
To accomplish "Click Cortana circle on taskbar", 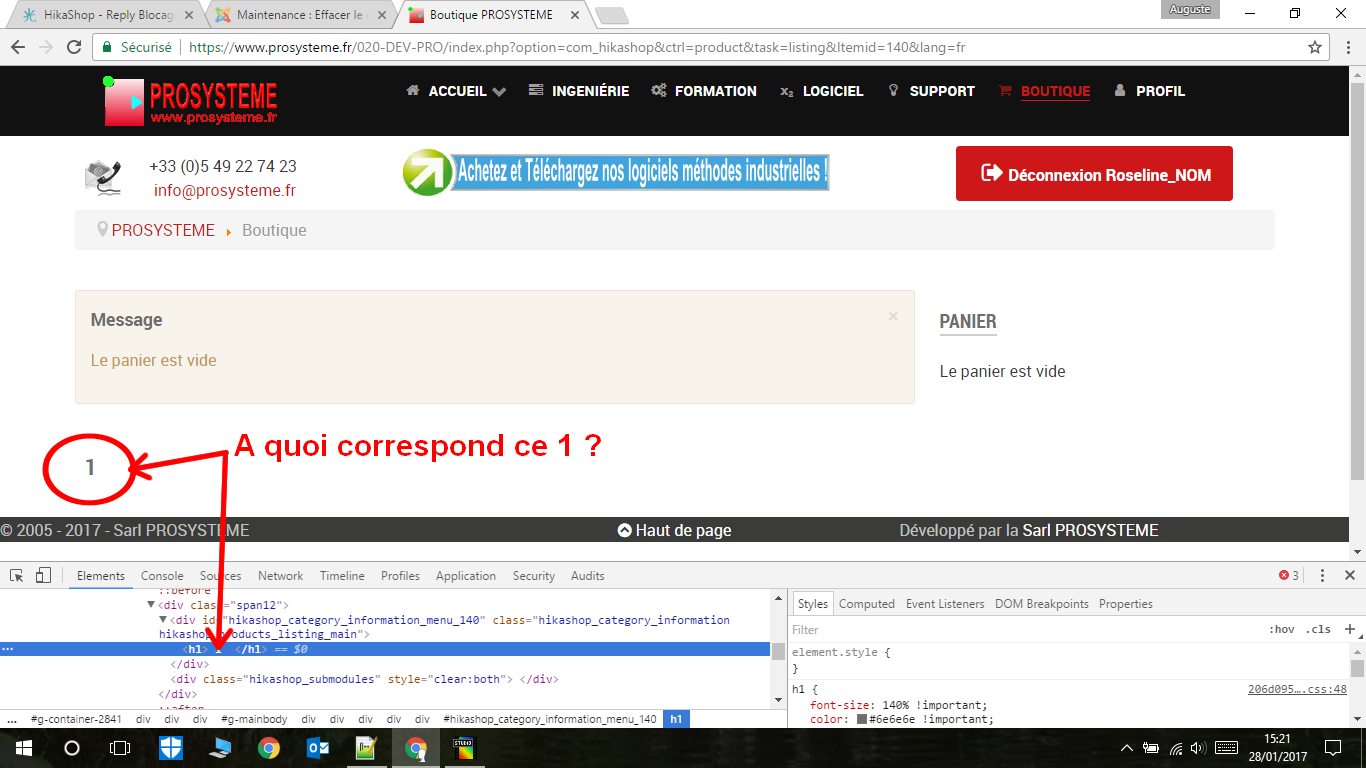I will (x=71, y=748).
